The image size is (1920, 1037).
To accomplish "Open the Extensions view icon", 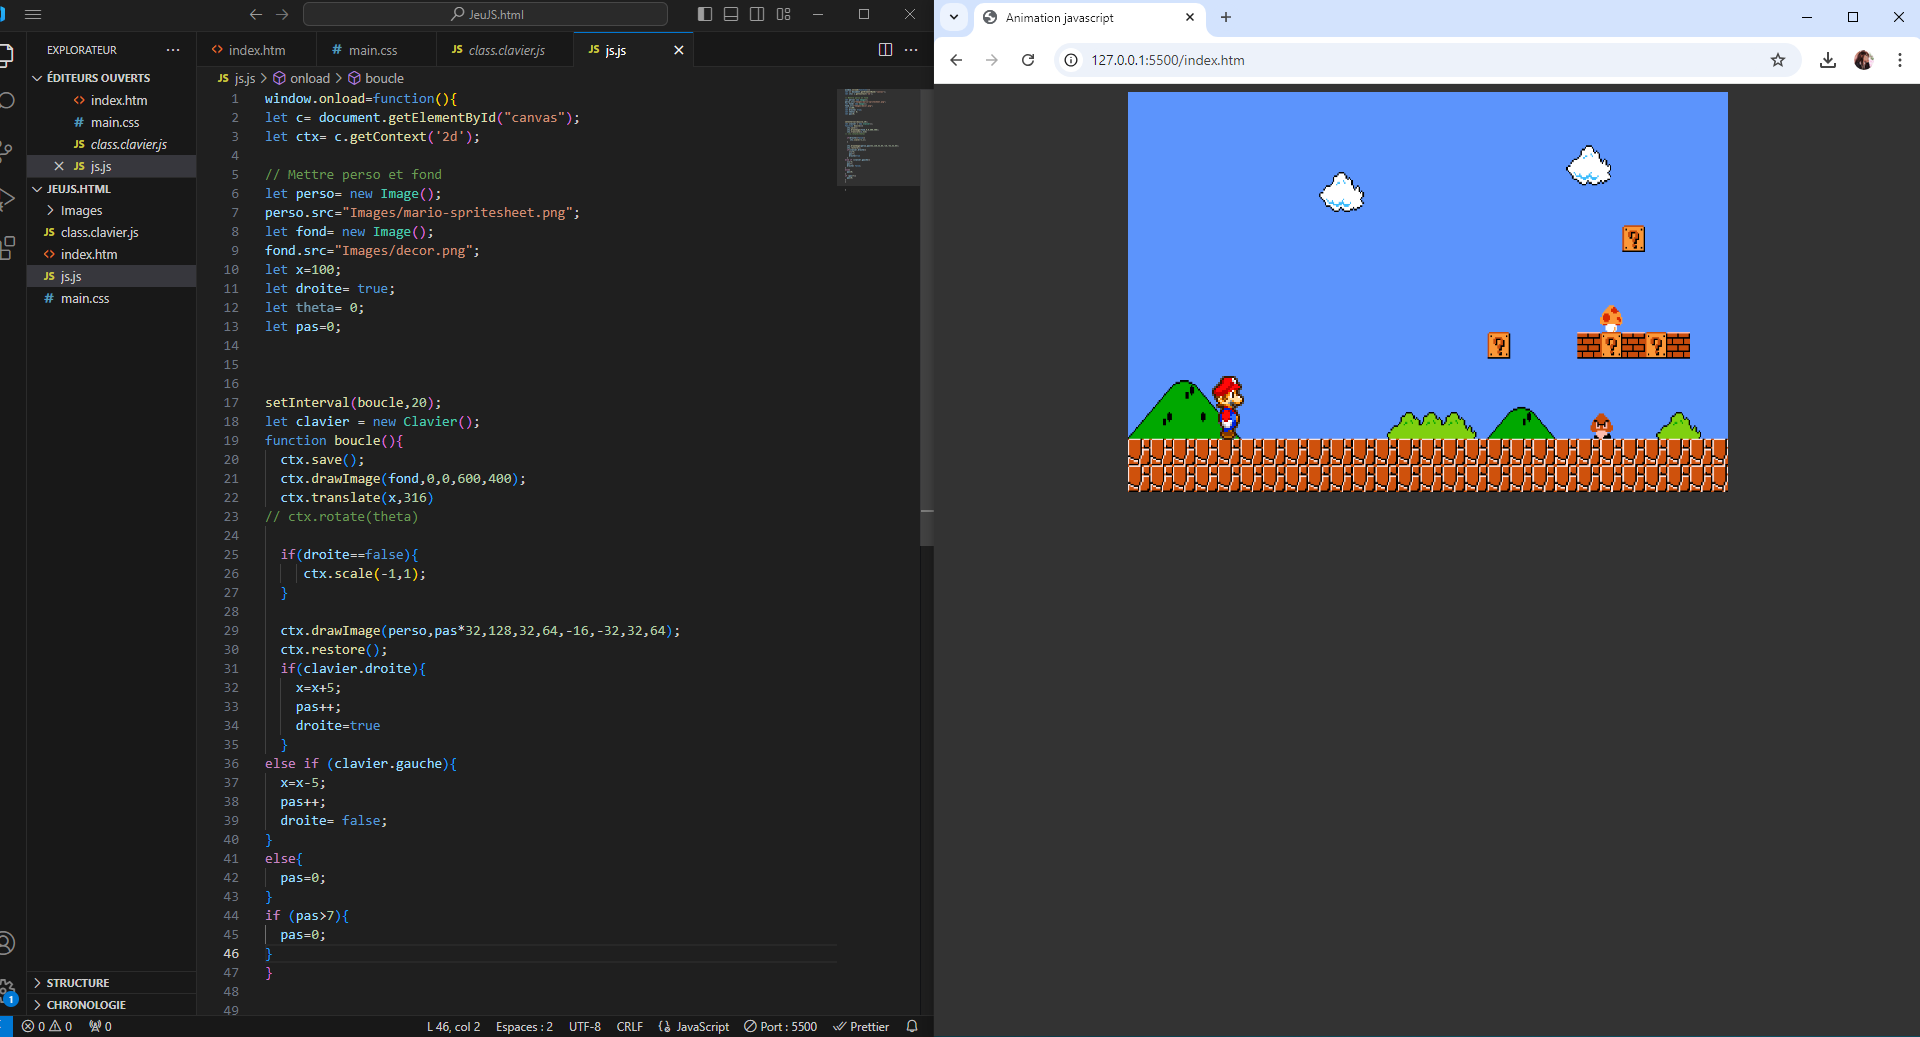I will (8, 248).
